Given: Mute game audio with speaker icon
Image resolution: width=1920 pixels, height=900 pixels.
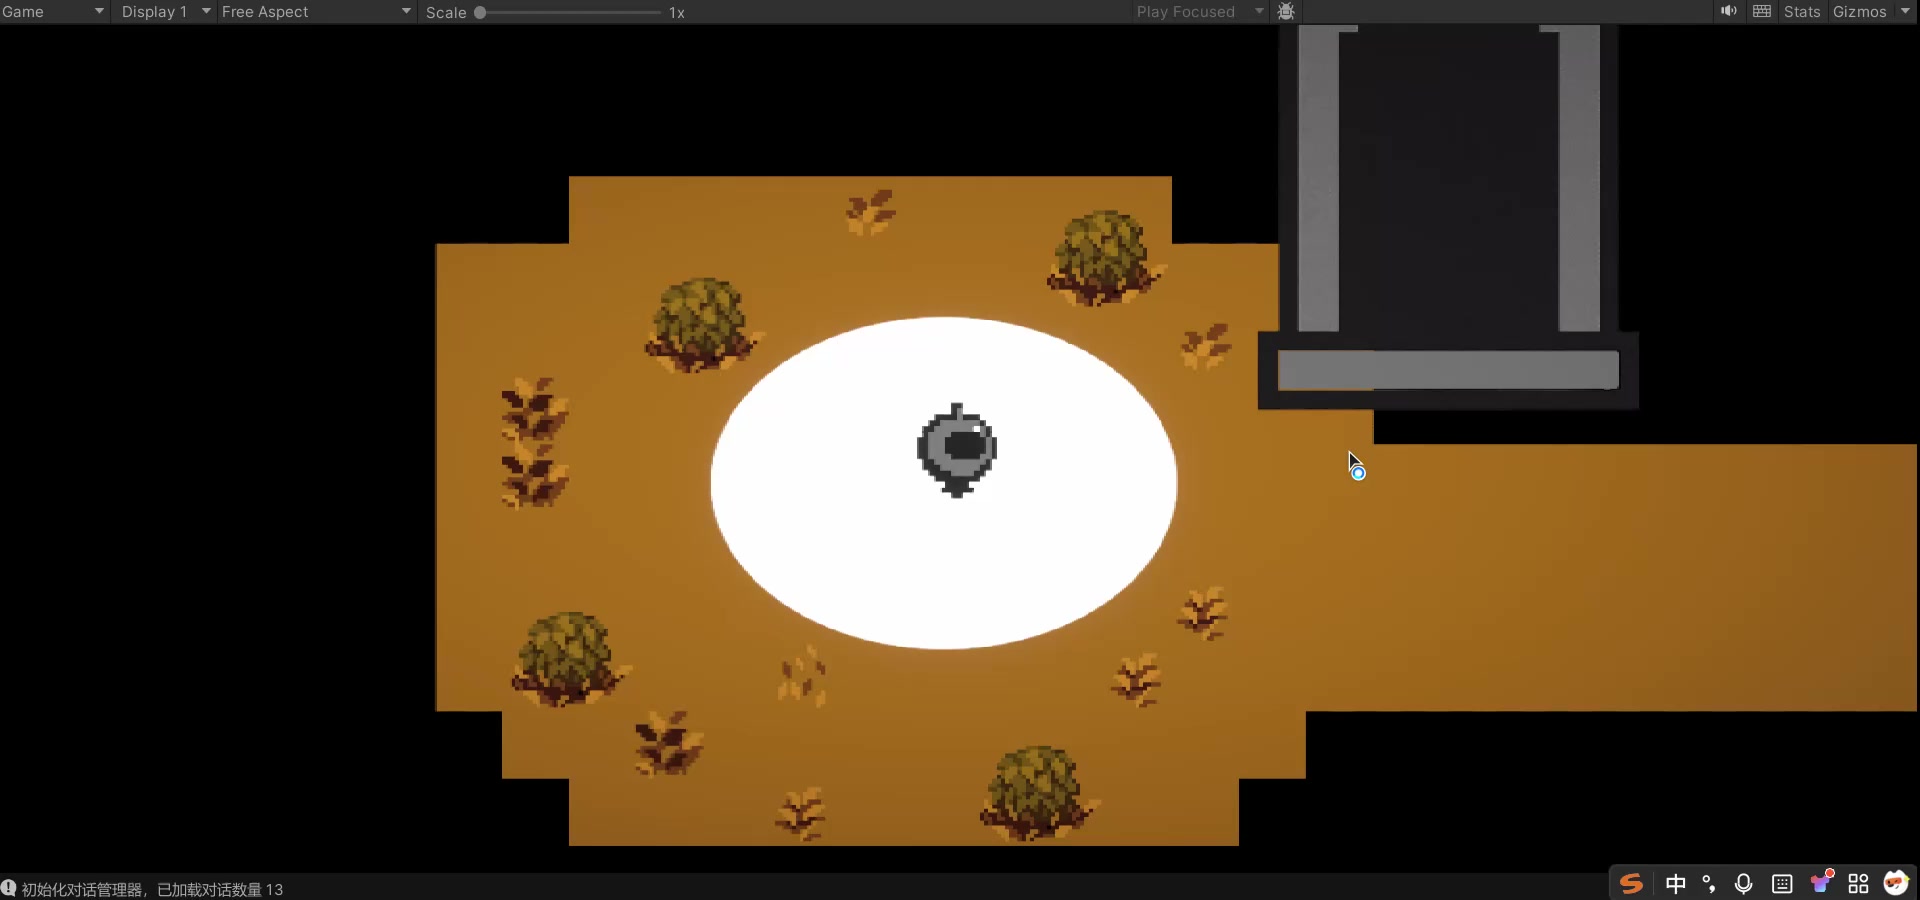Looking at the screenshot, I should pyautogui.click(x=1728, y=12).
